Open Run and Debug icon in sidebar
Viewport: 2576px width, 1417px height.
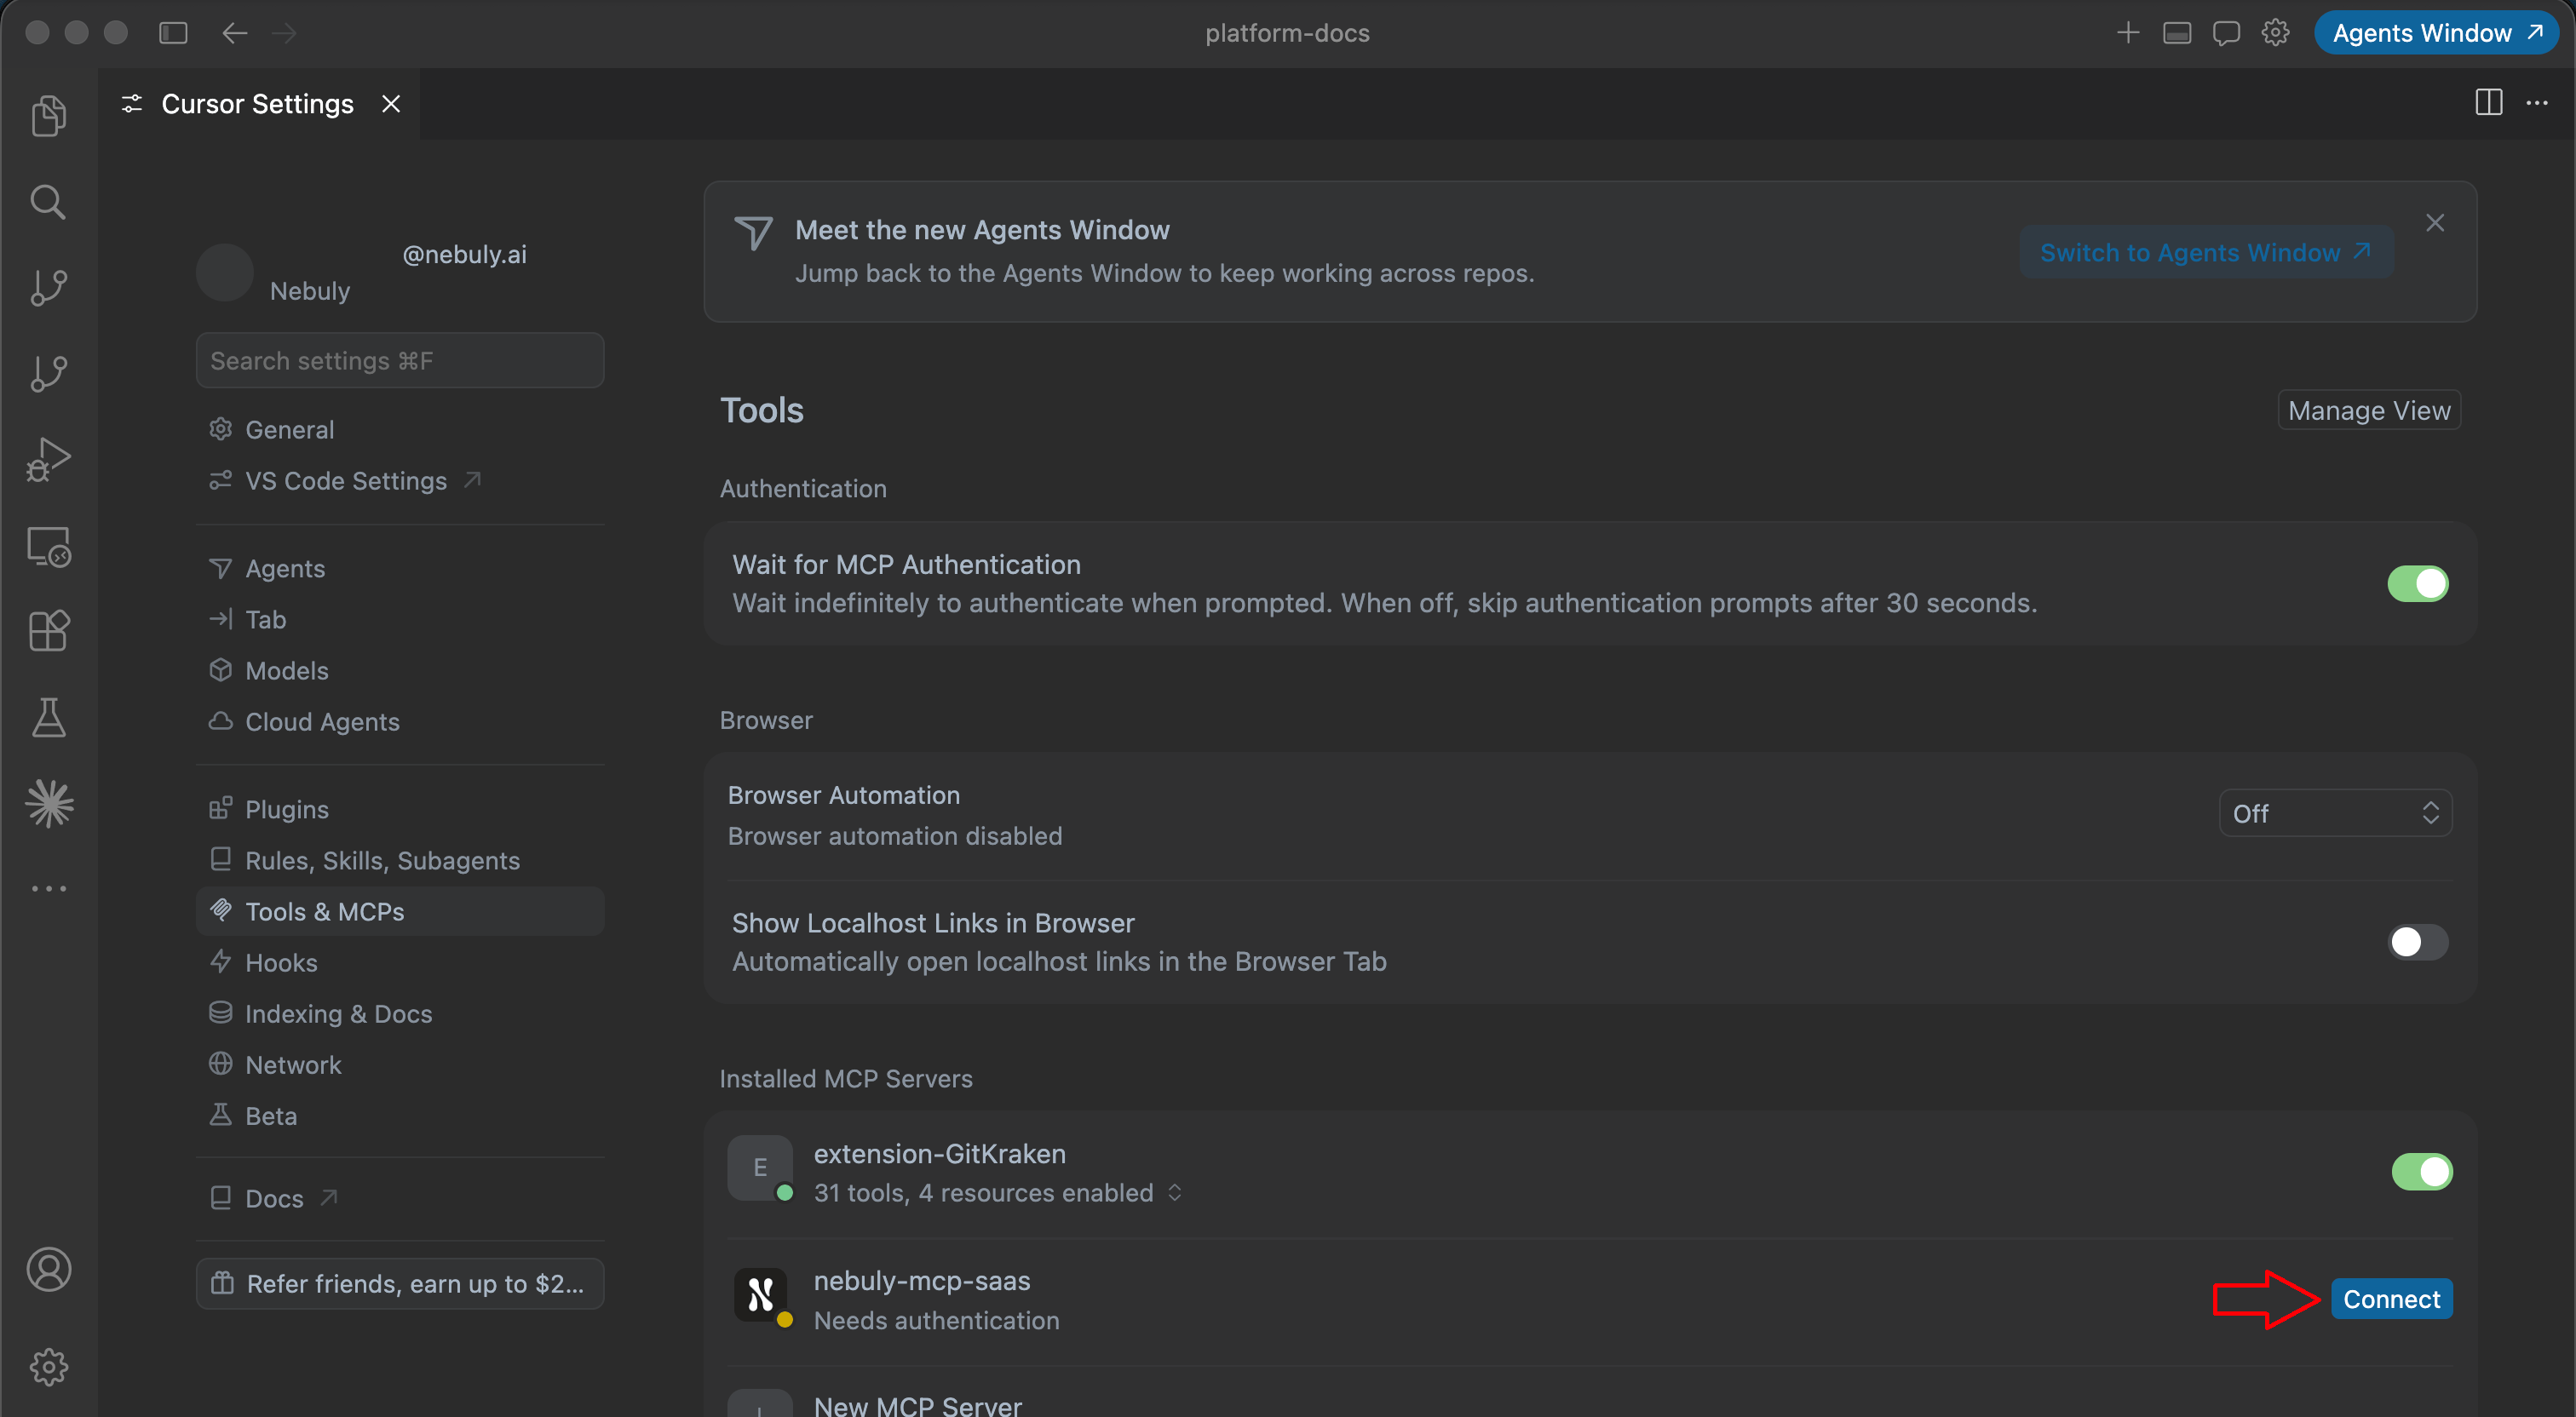pos(48,459)
